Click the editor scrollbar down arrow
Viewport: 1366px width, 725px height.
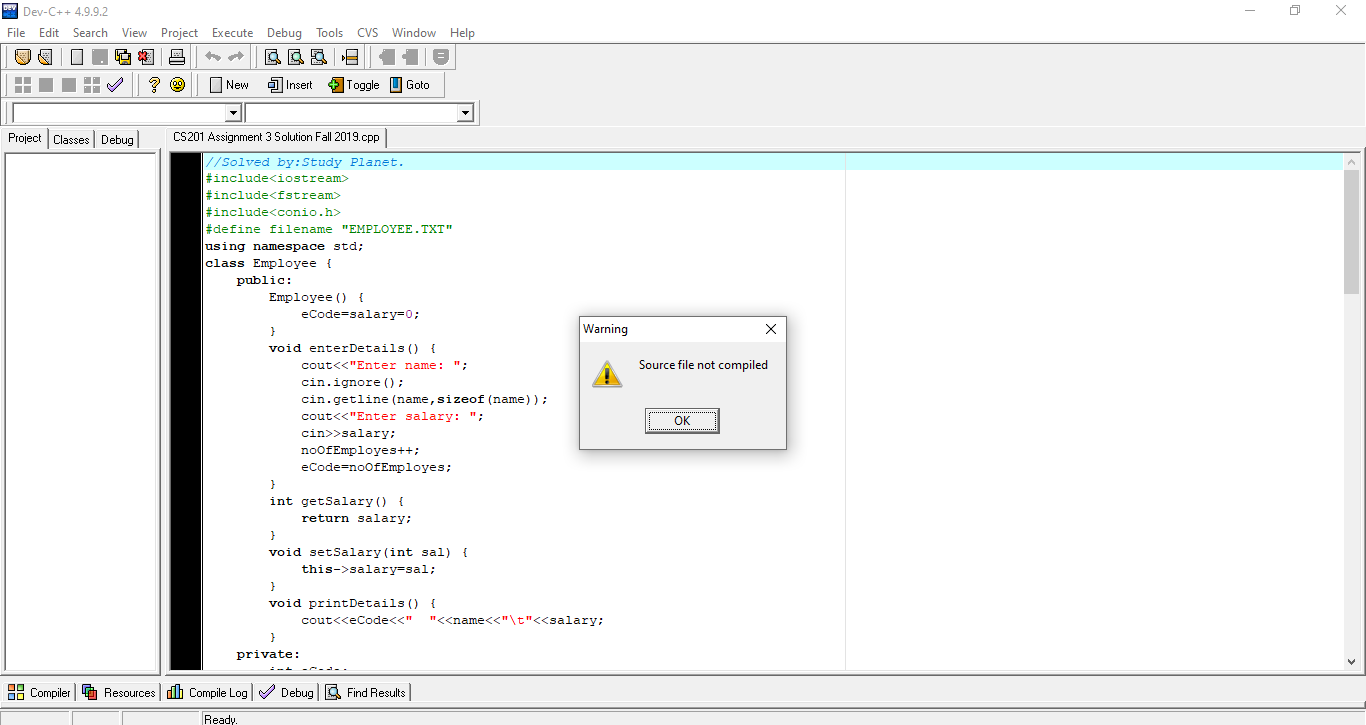[x=1352, y=661]
